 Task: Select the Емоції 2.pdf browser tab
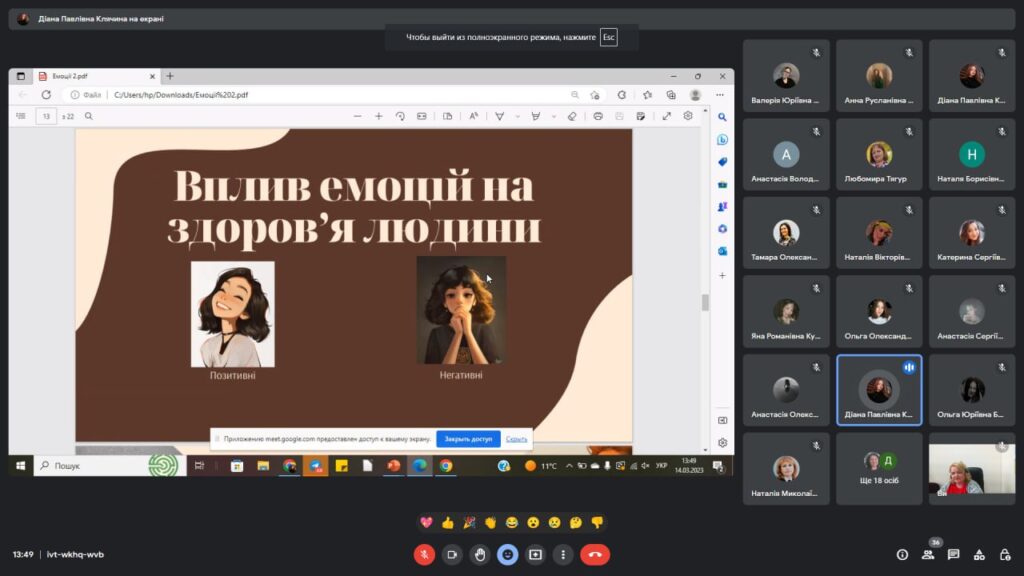coord(95,76)
